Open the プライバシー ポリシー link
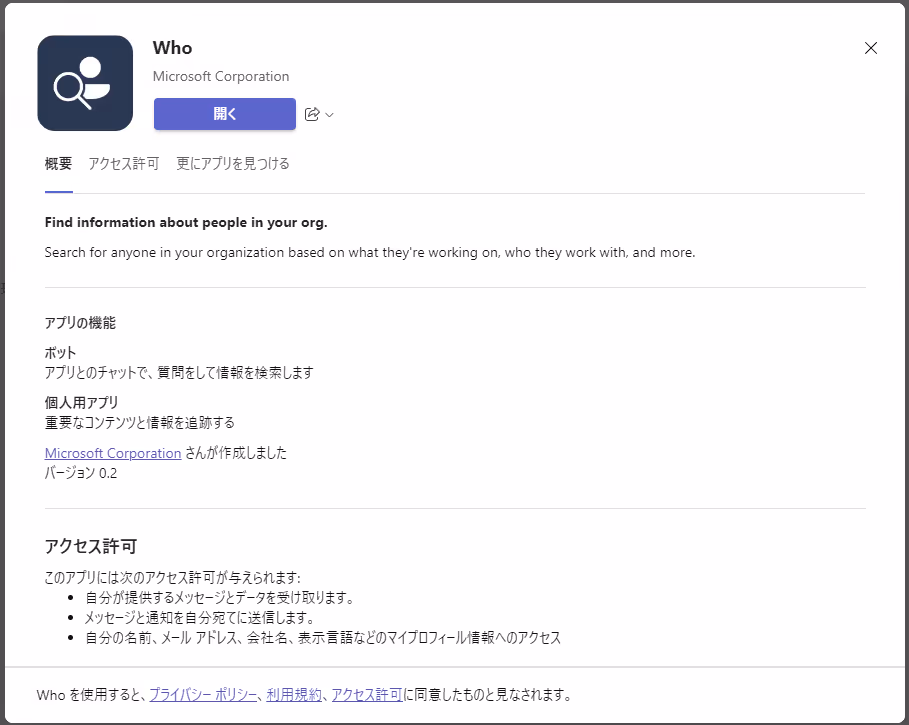This screenshot has width=909, height=725. 203,694
